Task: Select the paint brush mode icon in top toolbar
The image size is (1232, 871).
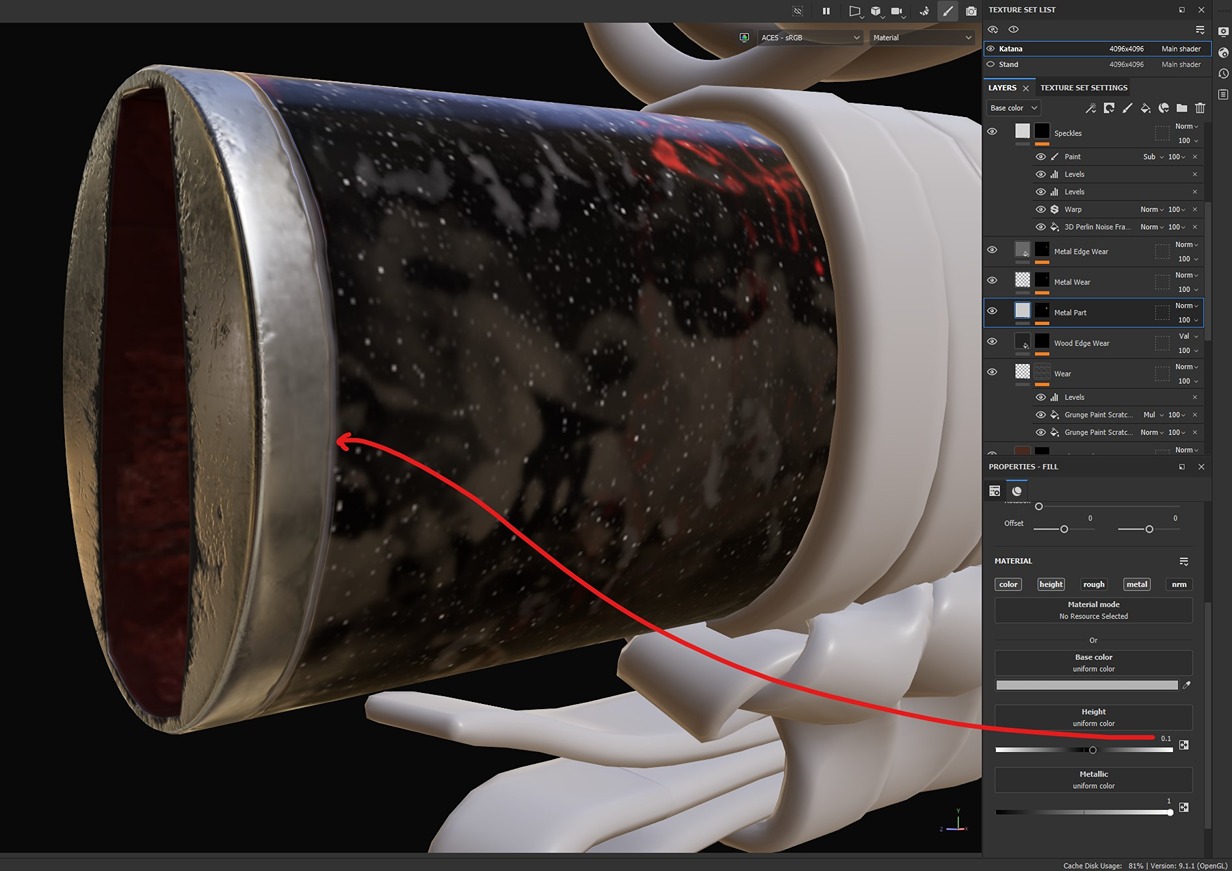Action: click(x=948, y=11)
